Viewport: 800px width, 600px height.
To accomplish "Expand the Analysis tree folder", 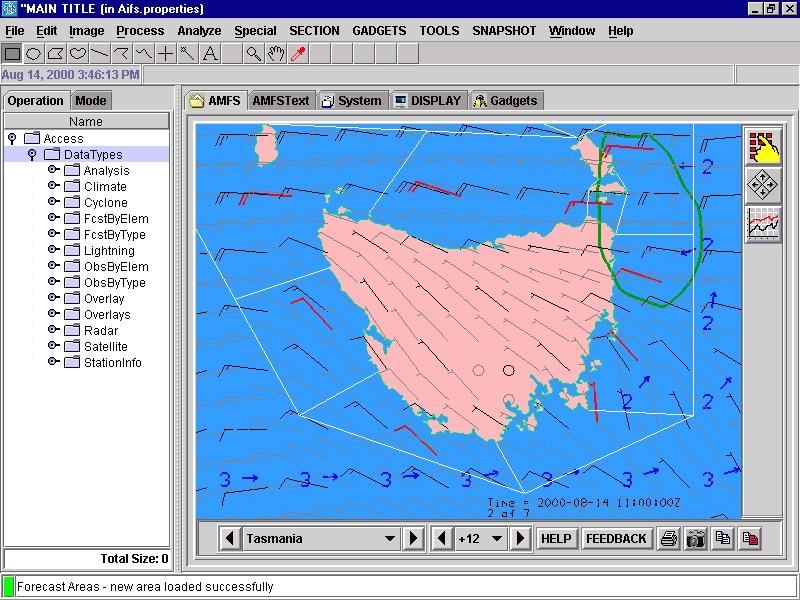I will [x=53, y=171].
